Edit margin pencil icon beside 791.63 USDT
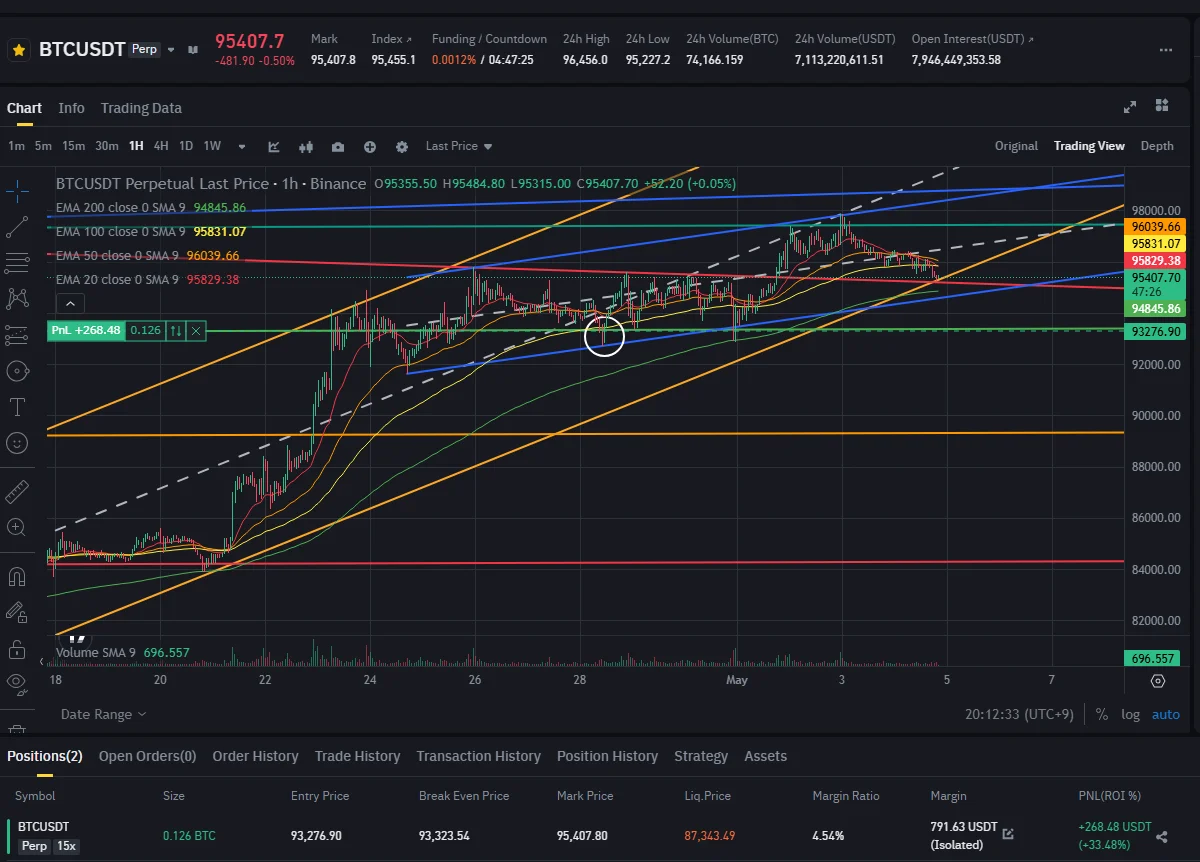 click(x=1008, y=833)
